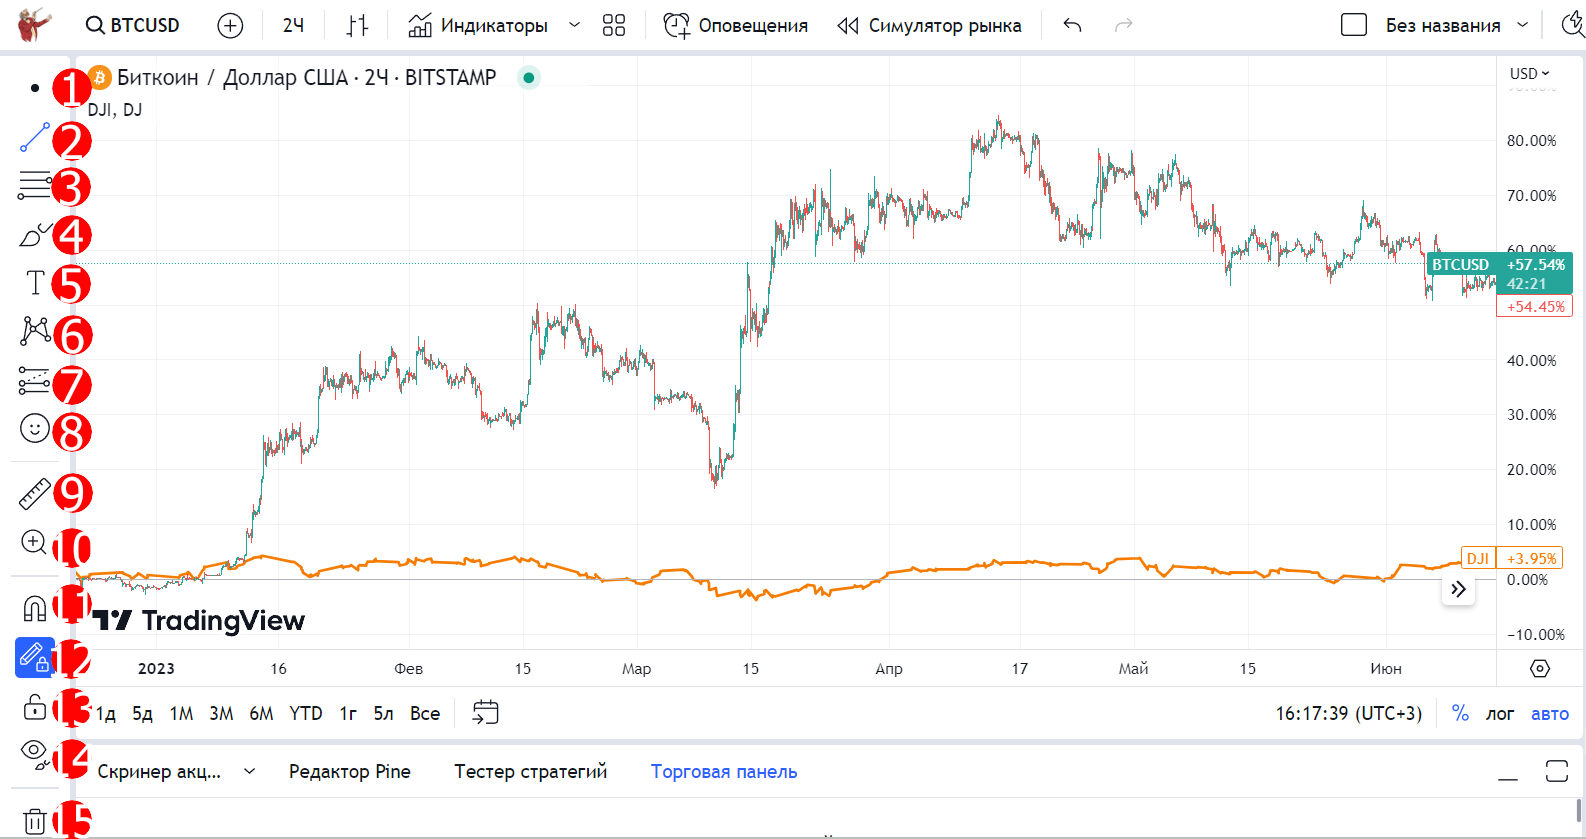Select the brush drawing tool
This screenshot has height=839, width=1586.
coord(35,235)
